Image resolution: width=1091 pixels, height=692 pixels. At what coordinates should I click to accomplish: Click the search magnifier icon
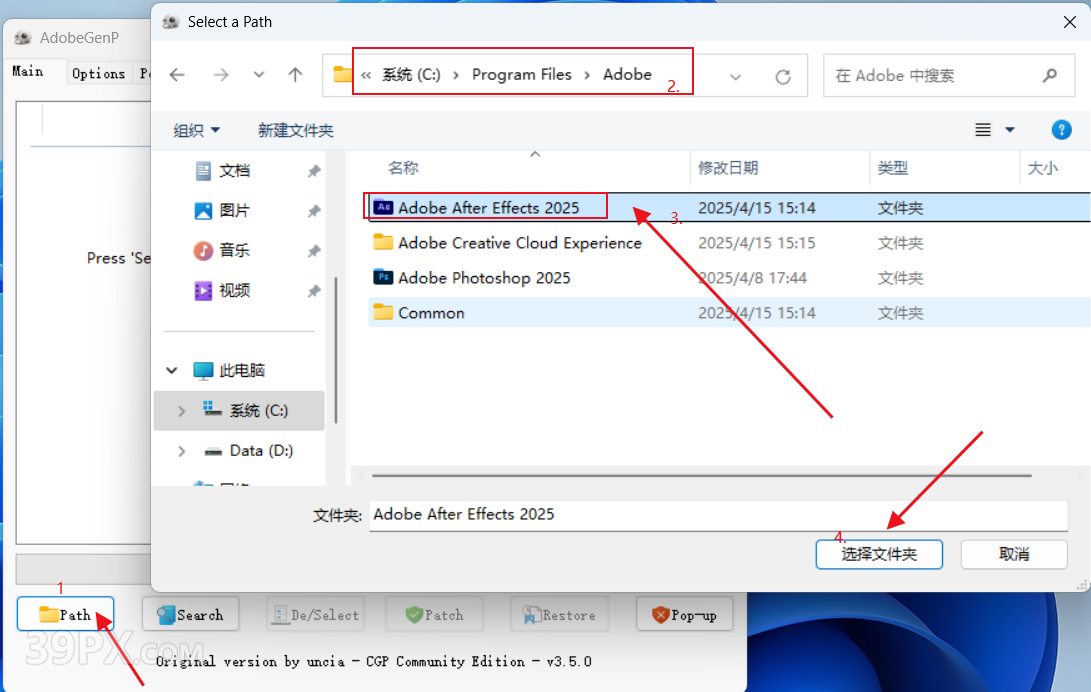(x=1049, y=75)
